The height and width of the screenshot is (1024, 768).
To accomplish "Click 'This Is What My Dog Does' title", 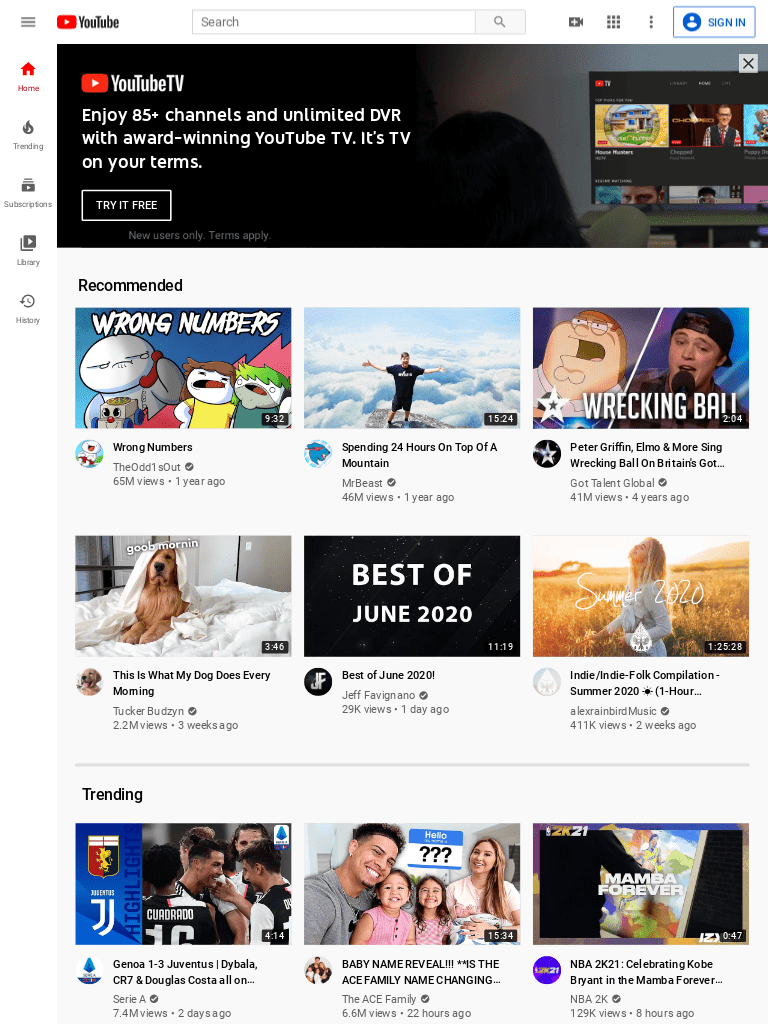I will (x=191, y=683).
